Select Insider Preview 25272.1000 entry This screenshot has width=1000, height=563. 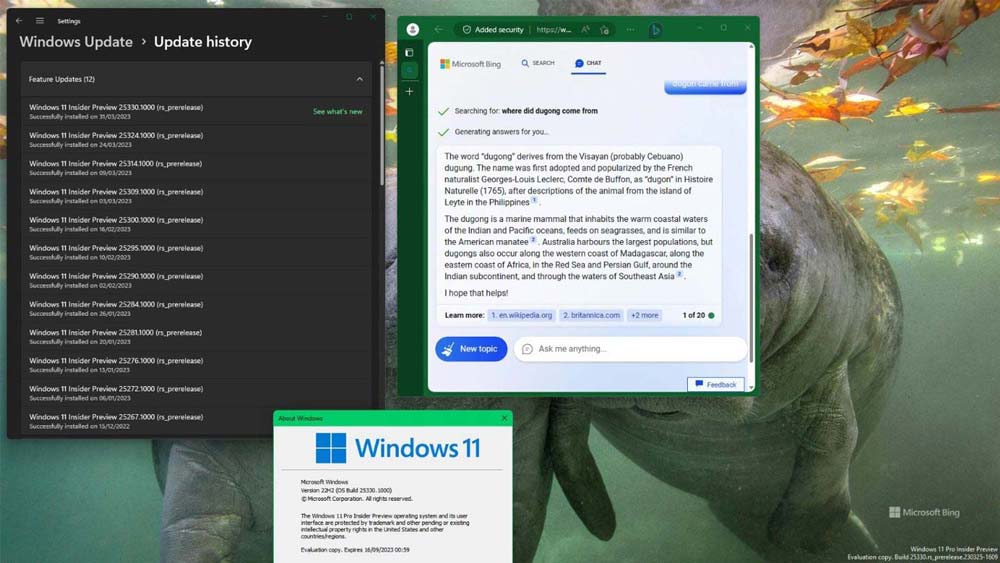click(x=196, y=393)
